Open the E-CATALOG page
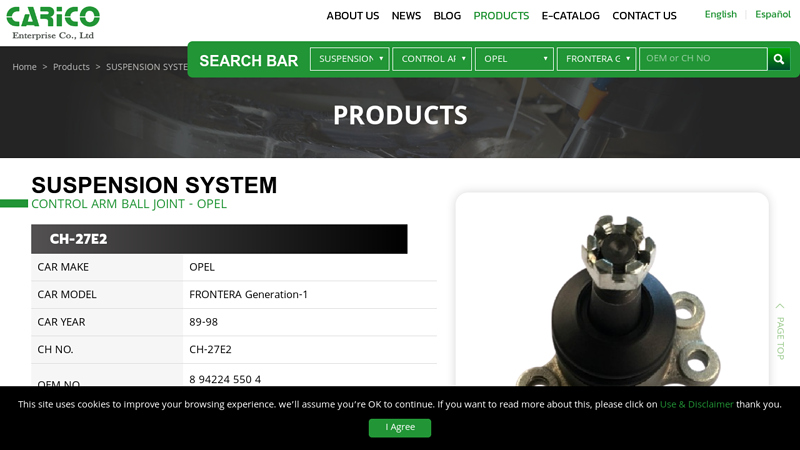 pos(570,16)
